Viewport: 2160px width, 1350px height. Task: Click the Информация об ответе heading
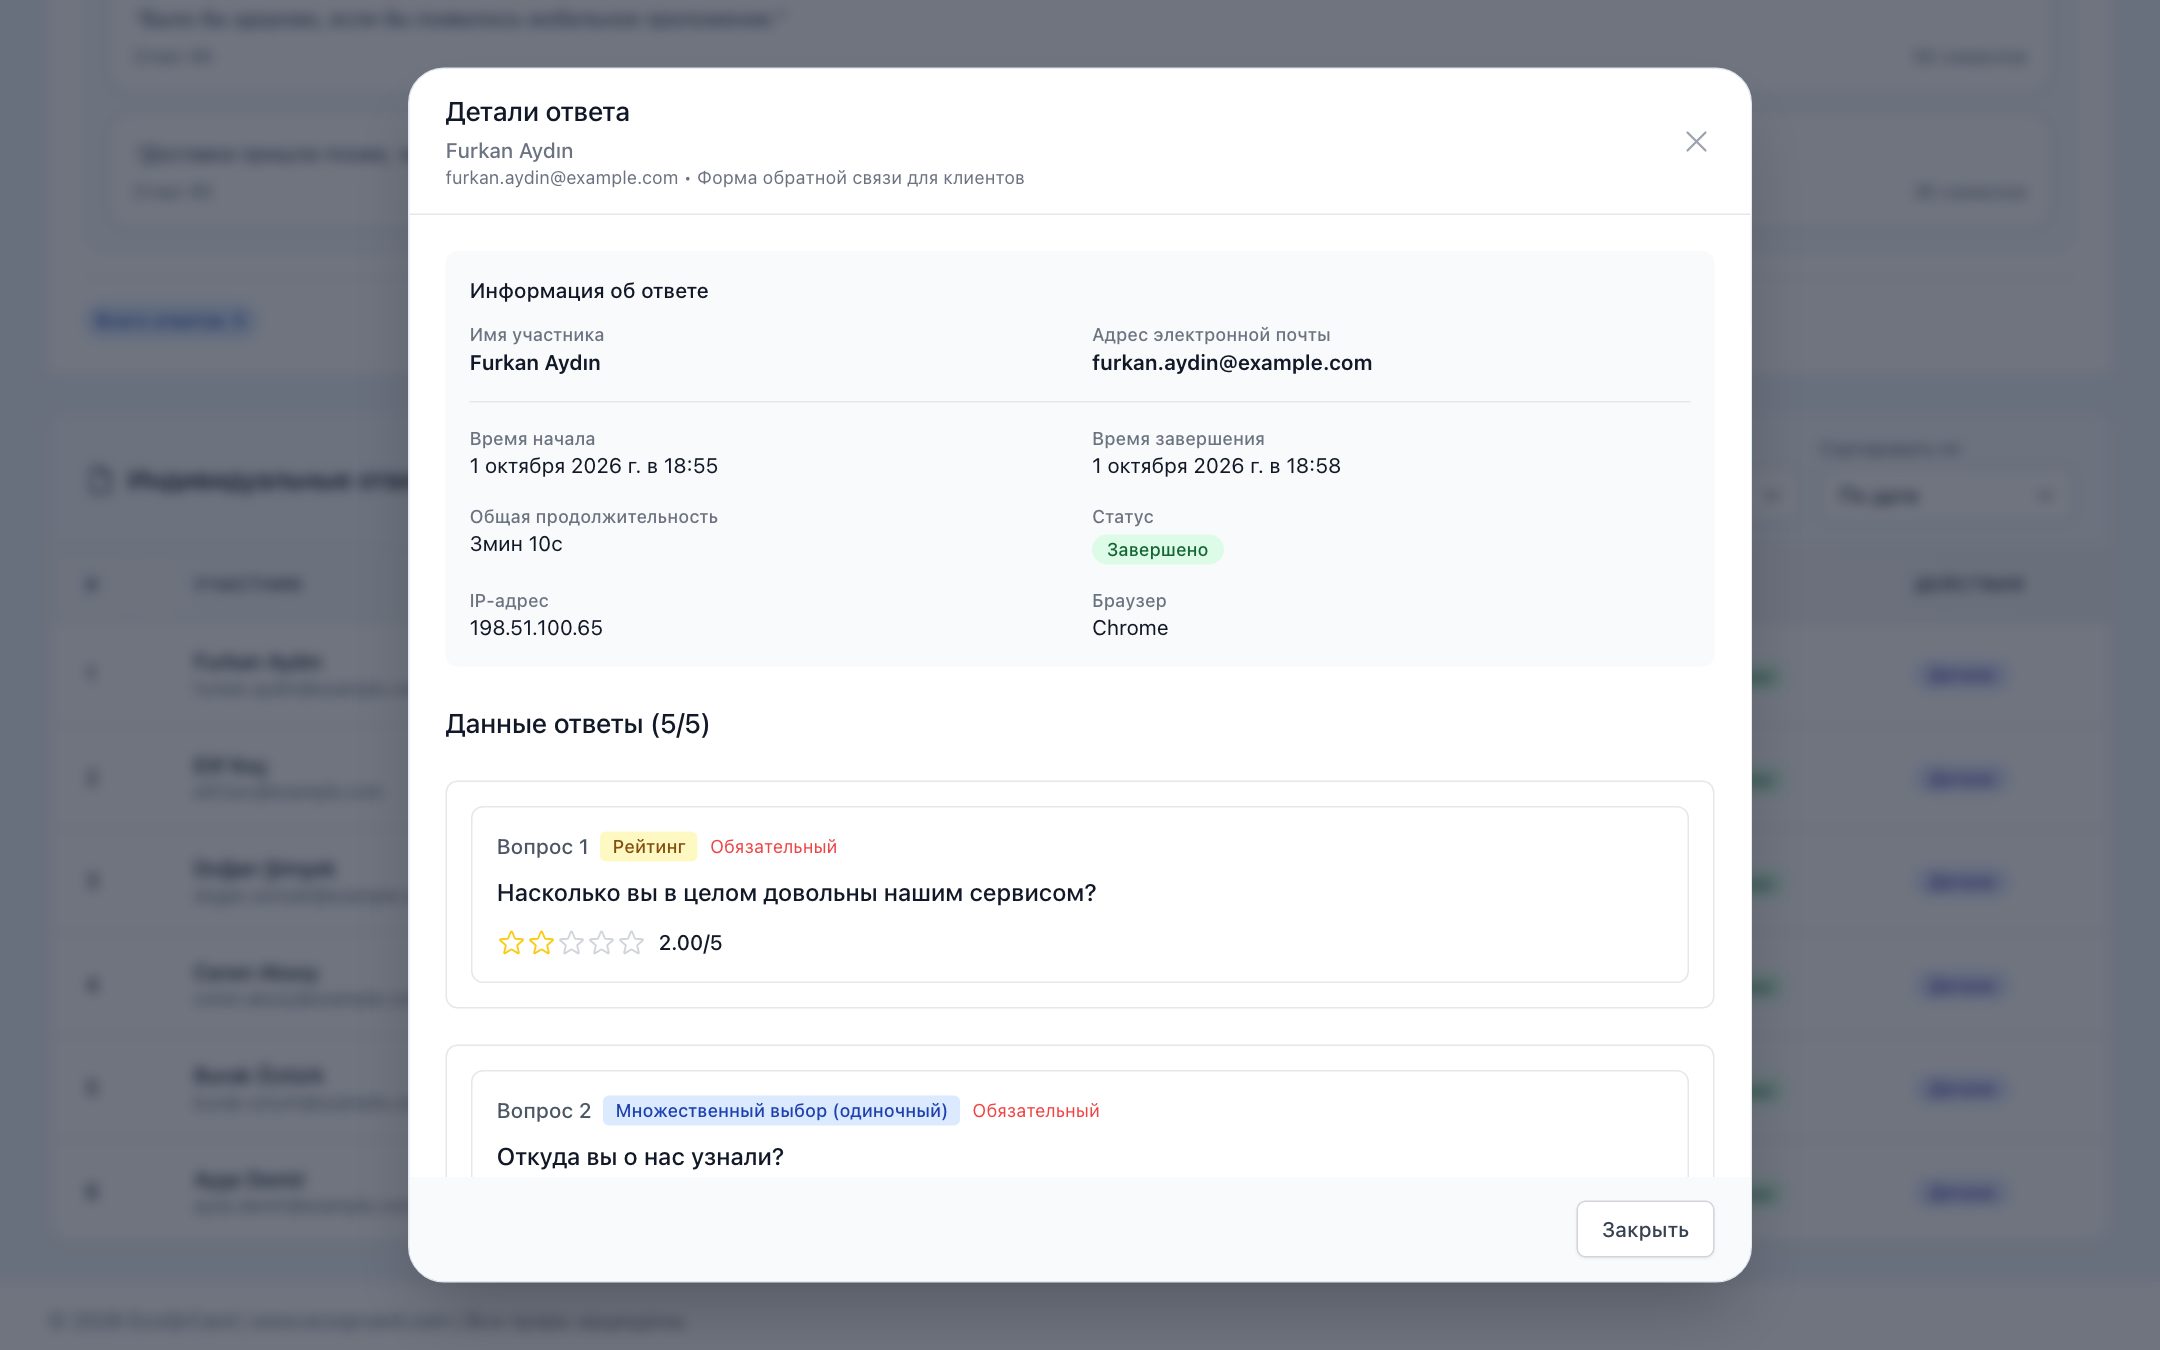click(589, 291)
